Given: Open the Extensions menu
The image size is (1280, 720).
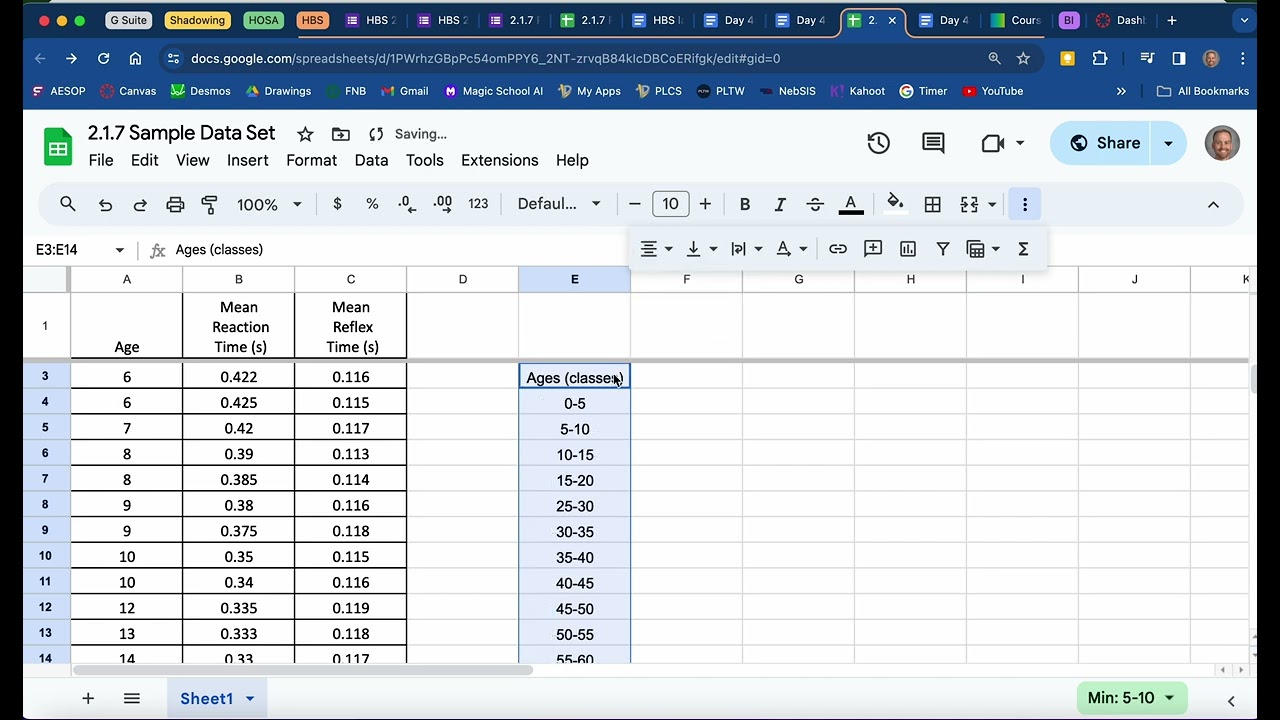Looking at the screenshot, I should 499,160.
